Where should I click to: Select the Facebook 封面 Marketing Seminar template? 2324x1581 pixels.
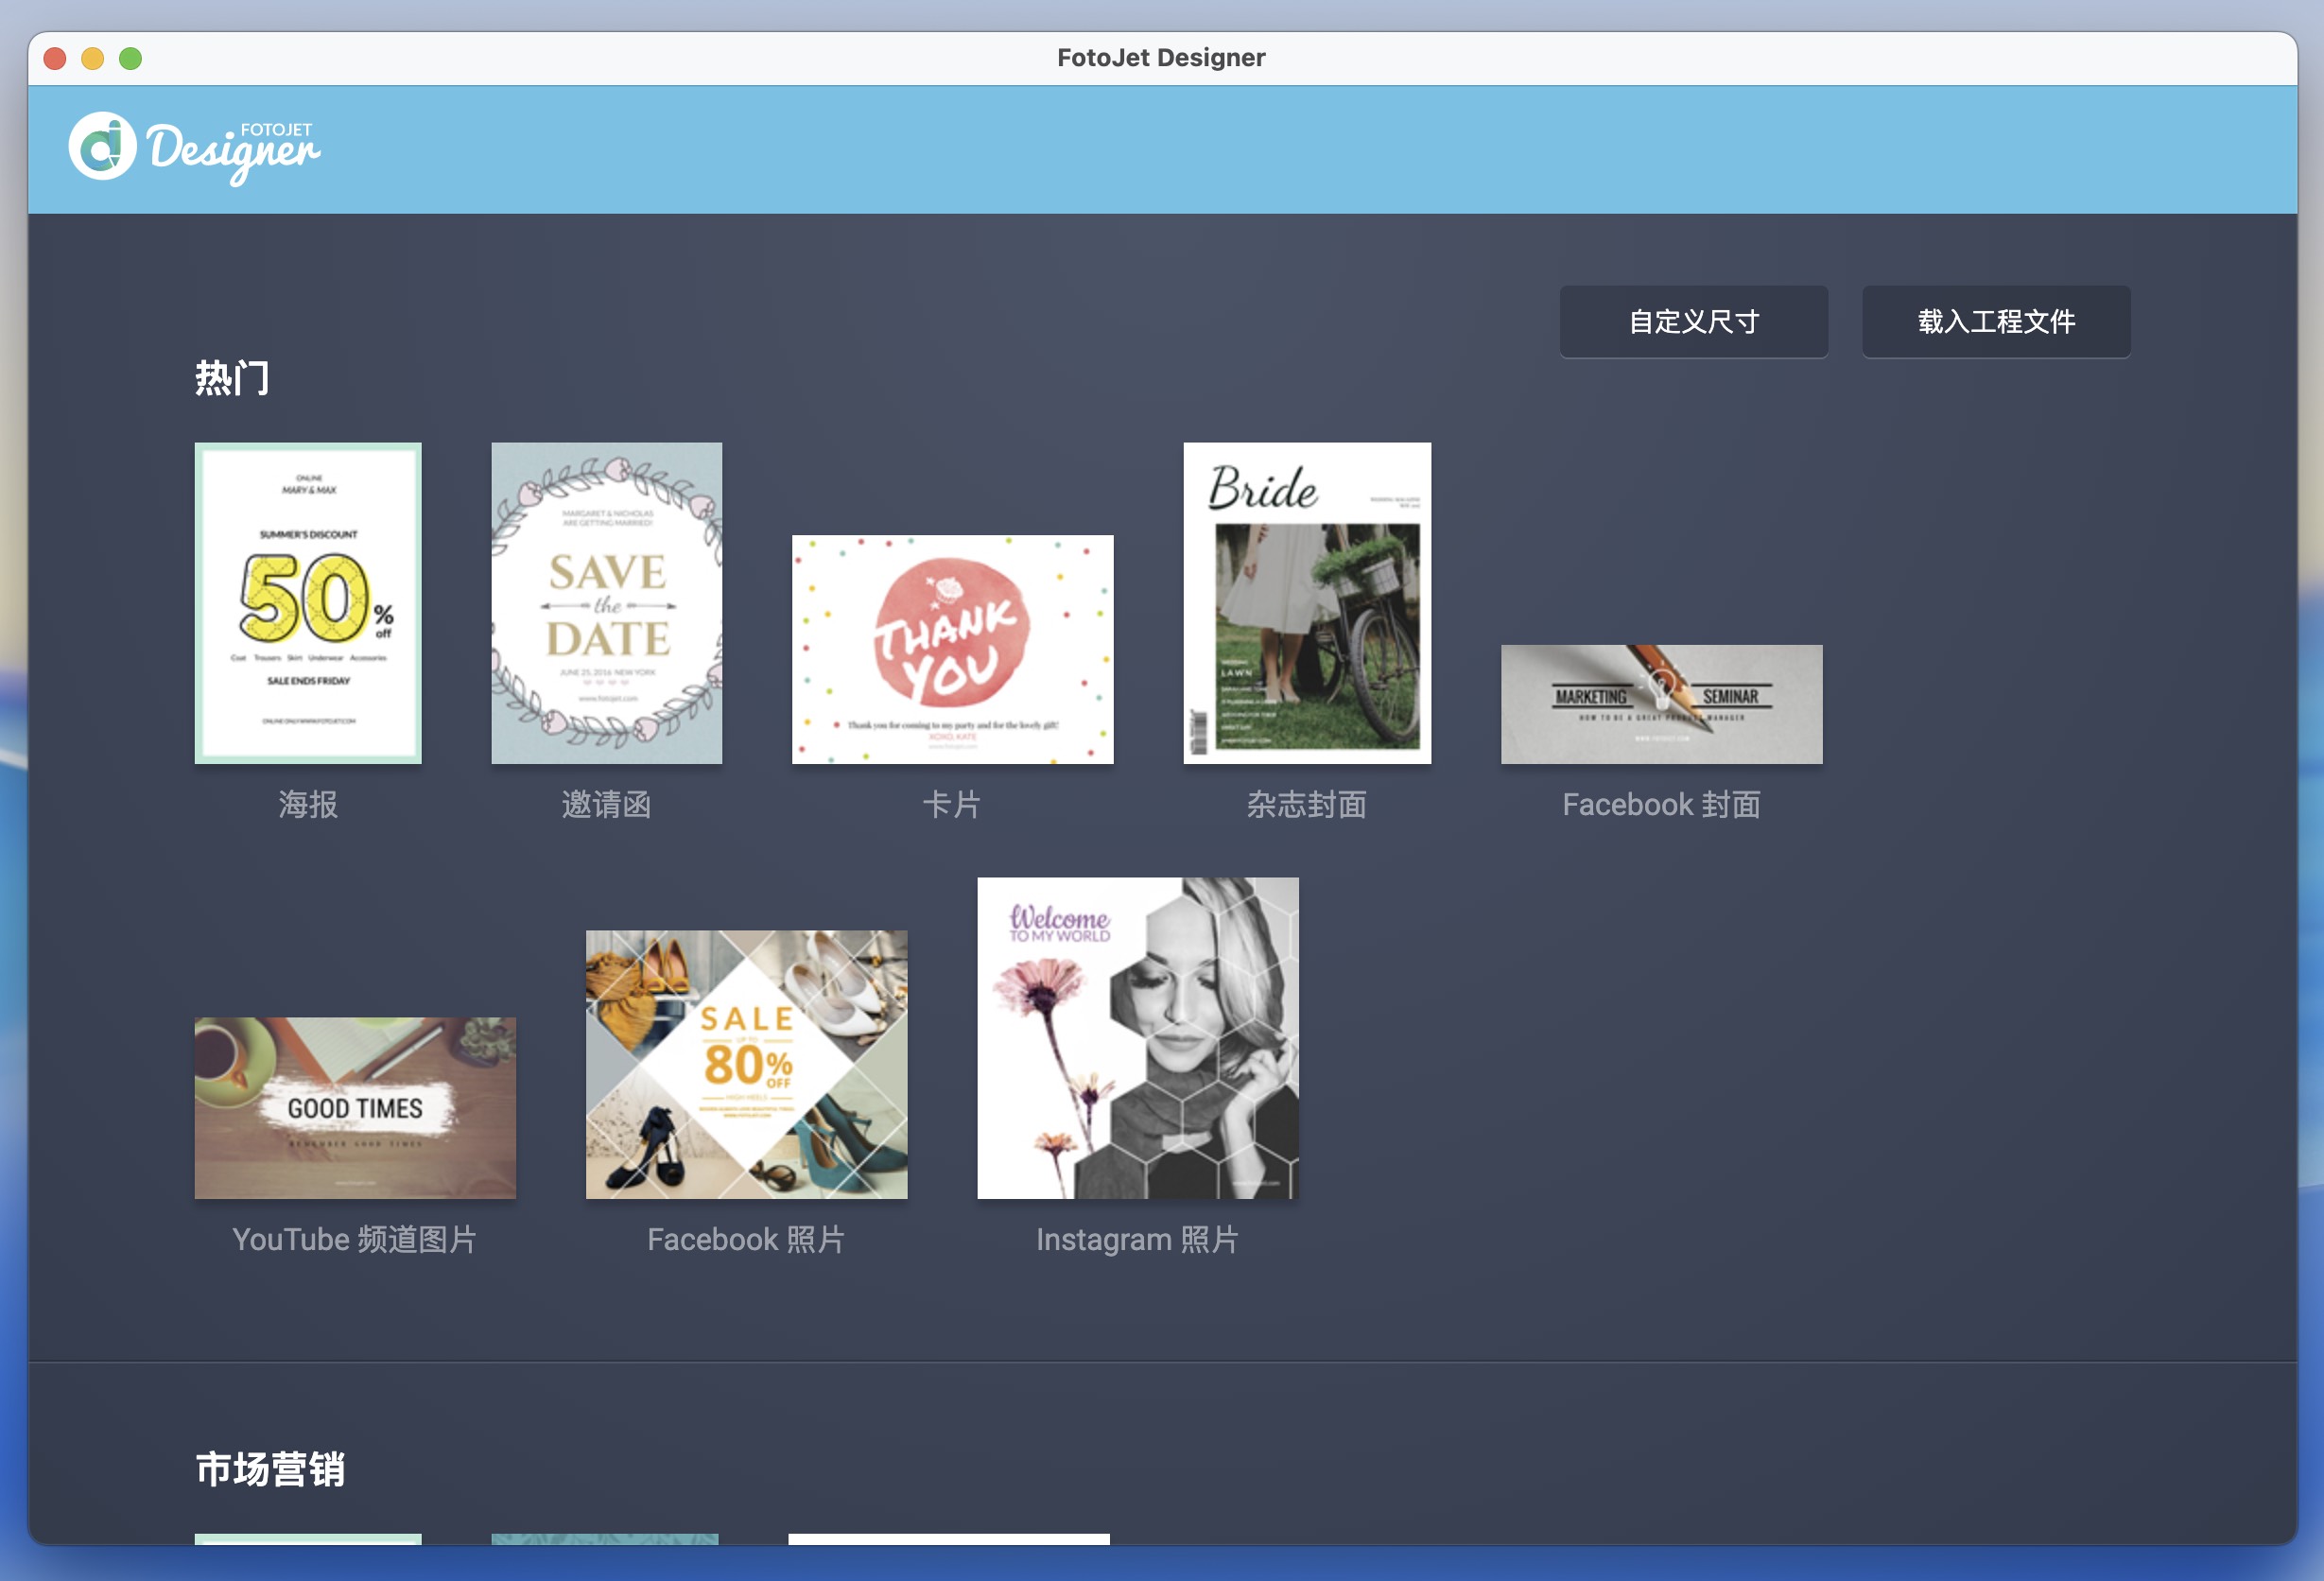click(x=1662, y=703)
